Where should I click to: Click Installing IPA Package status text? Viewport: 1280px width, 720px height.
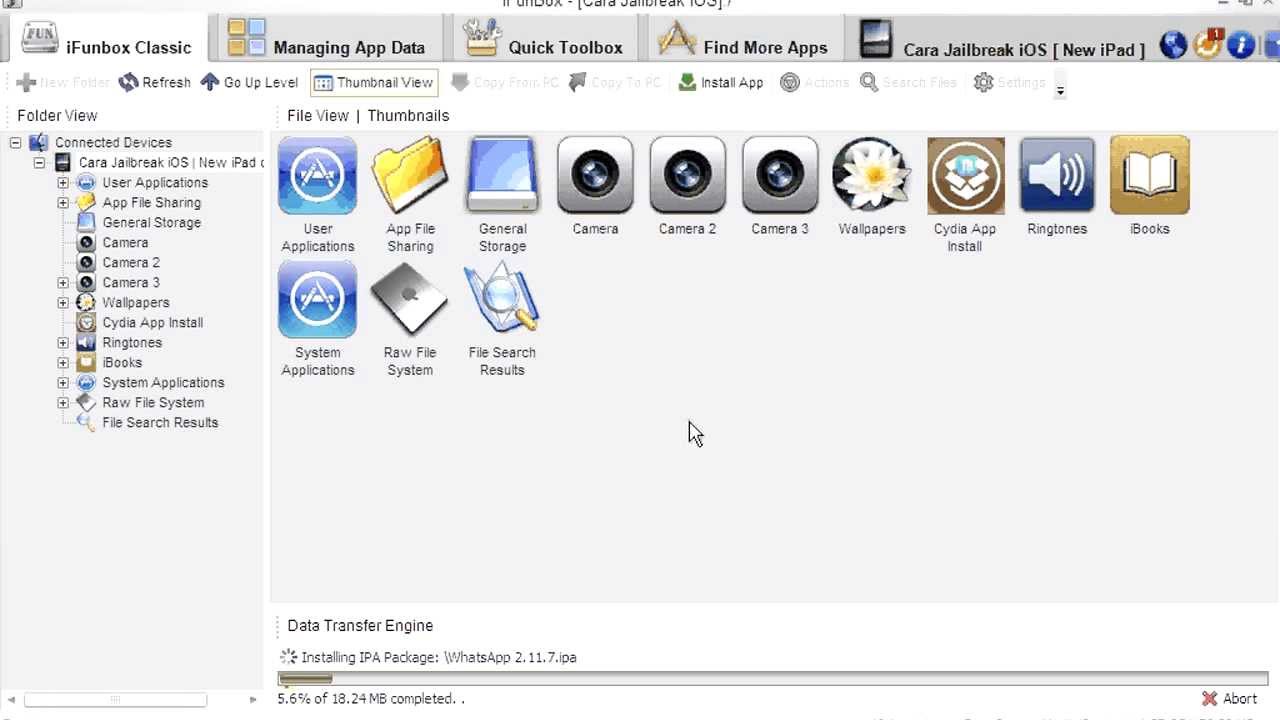coord(439,657)
